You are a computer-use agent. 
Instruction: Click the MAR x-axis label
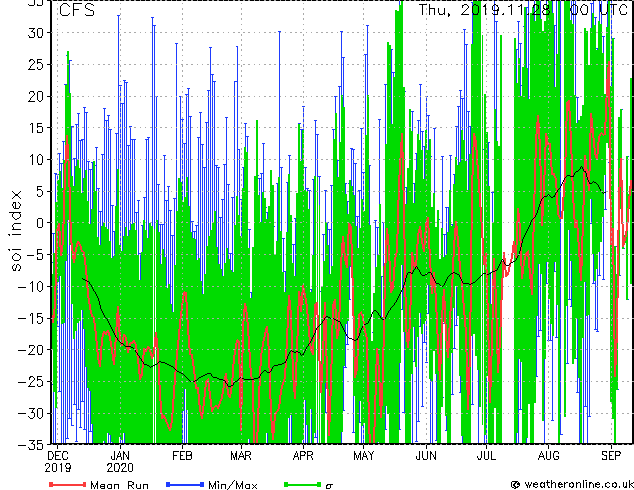(x=241, y=456)
